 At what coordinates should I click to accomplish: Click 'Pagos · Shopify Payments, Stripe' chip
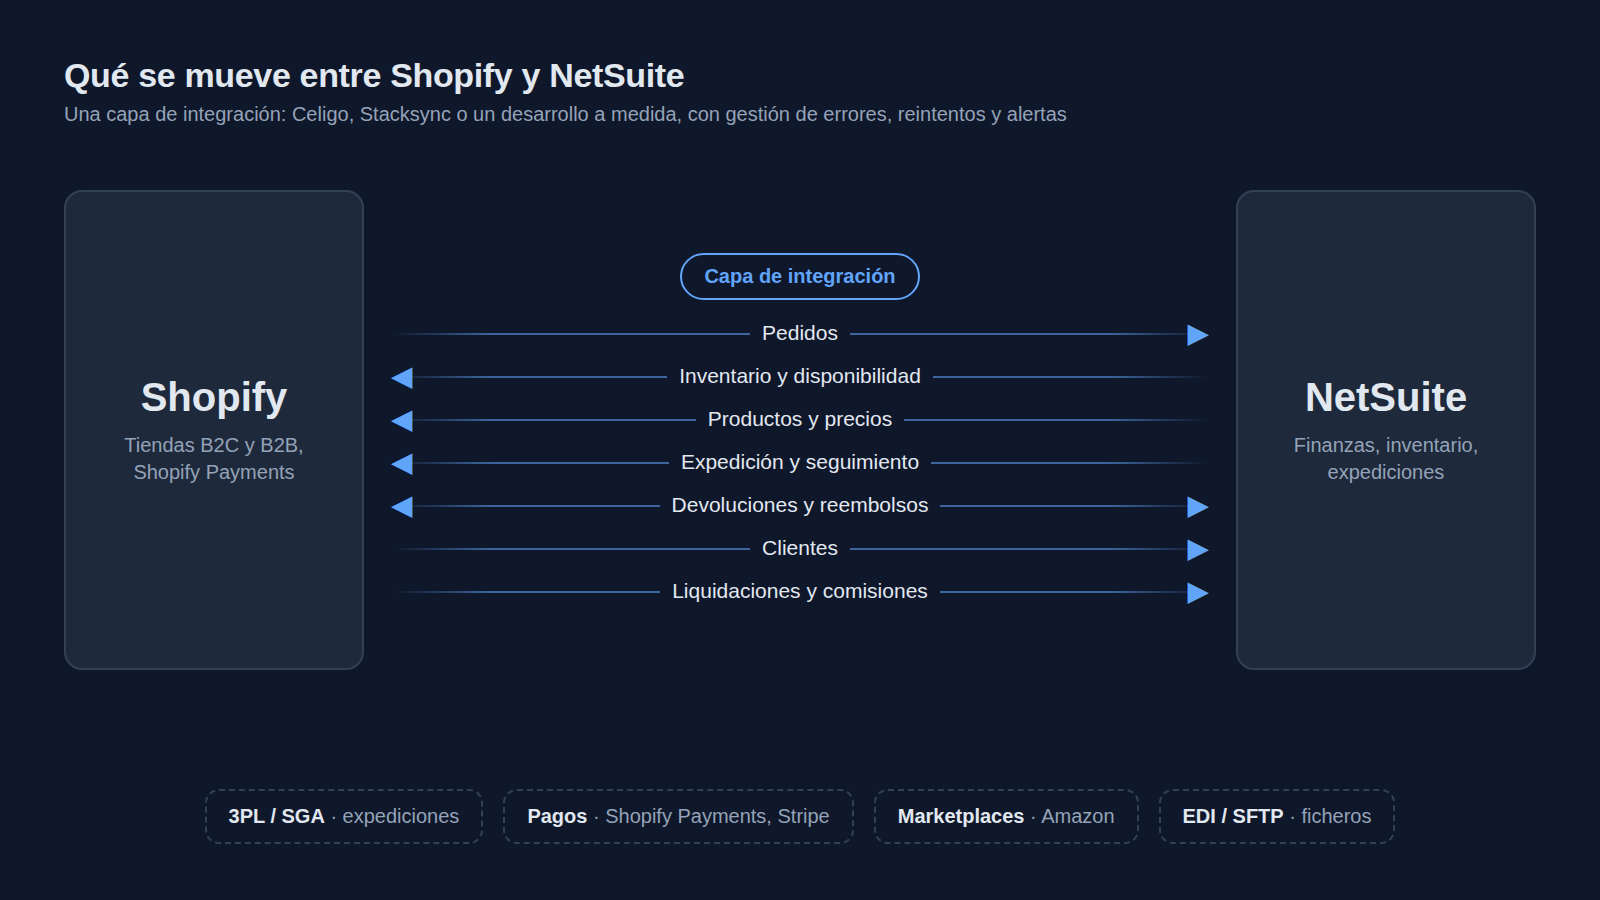678,816
